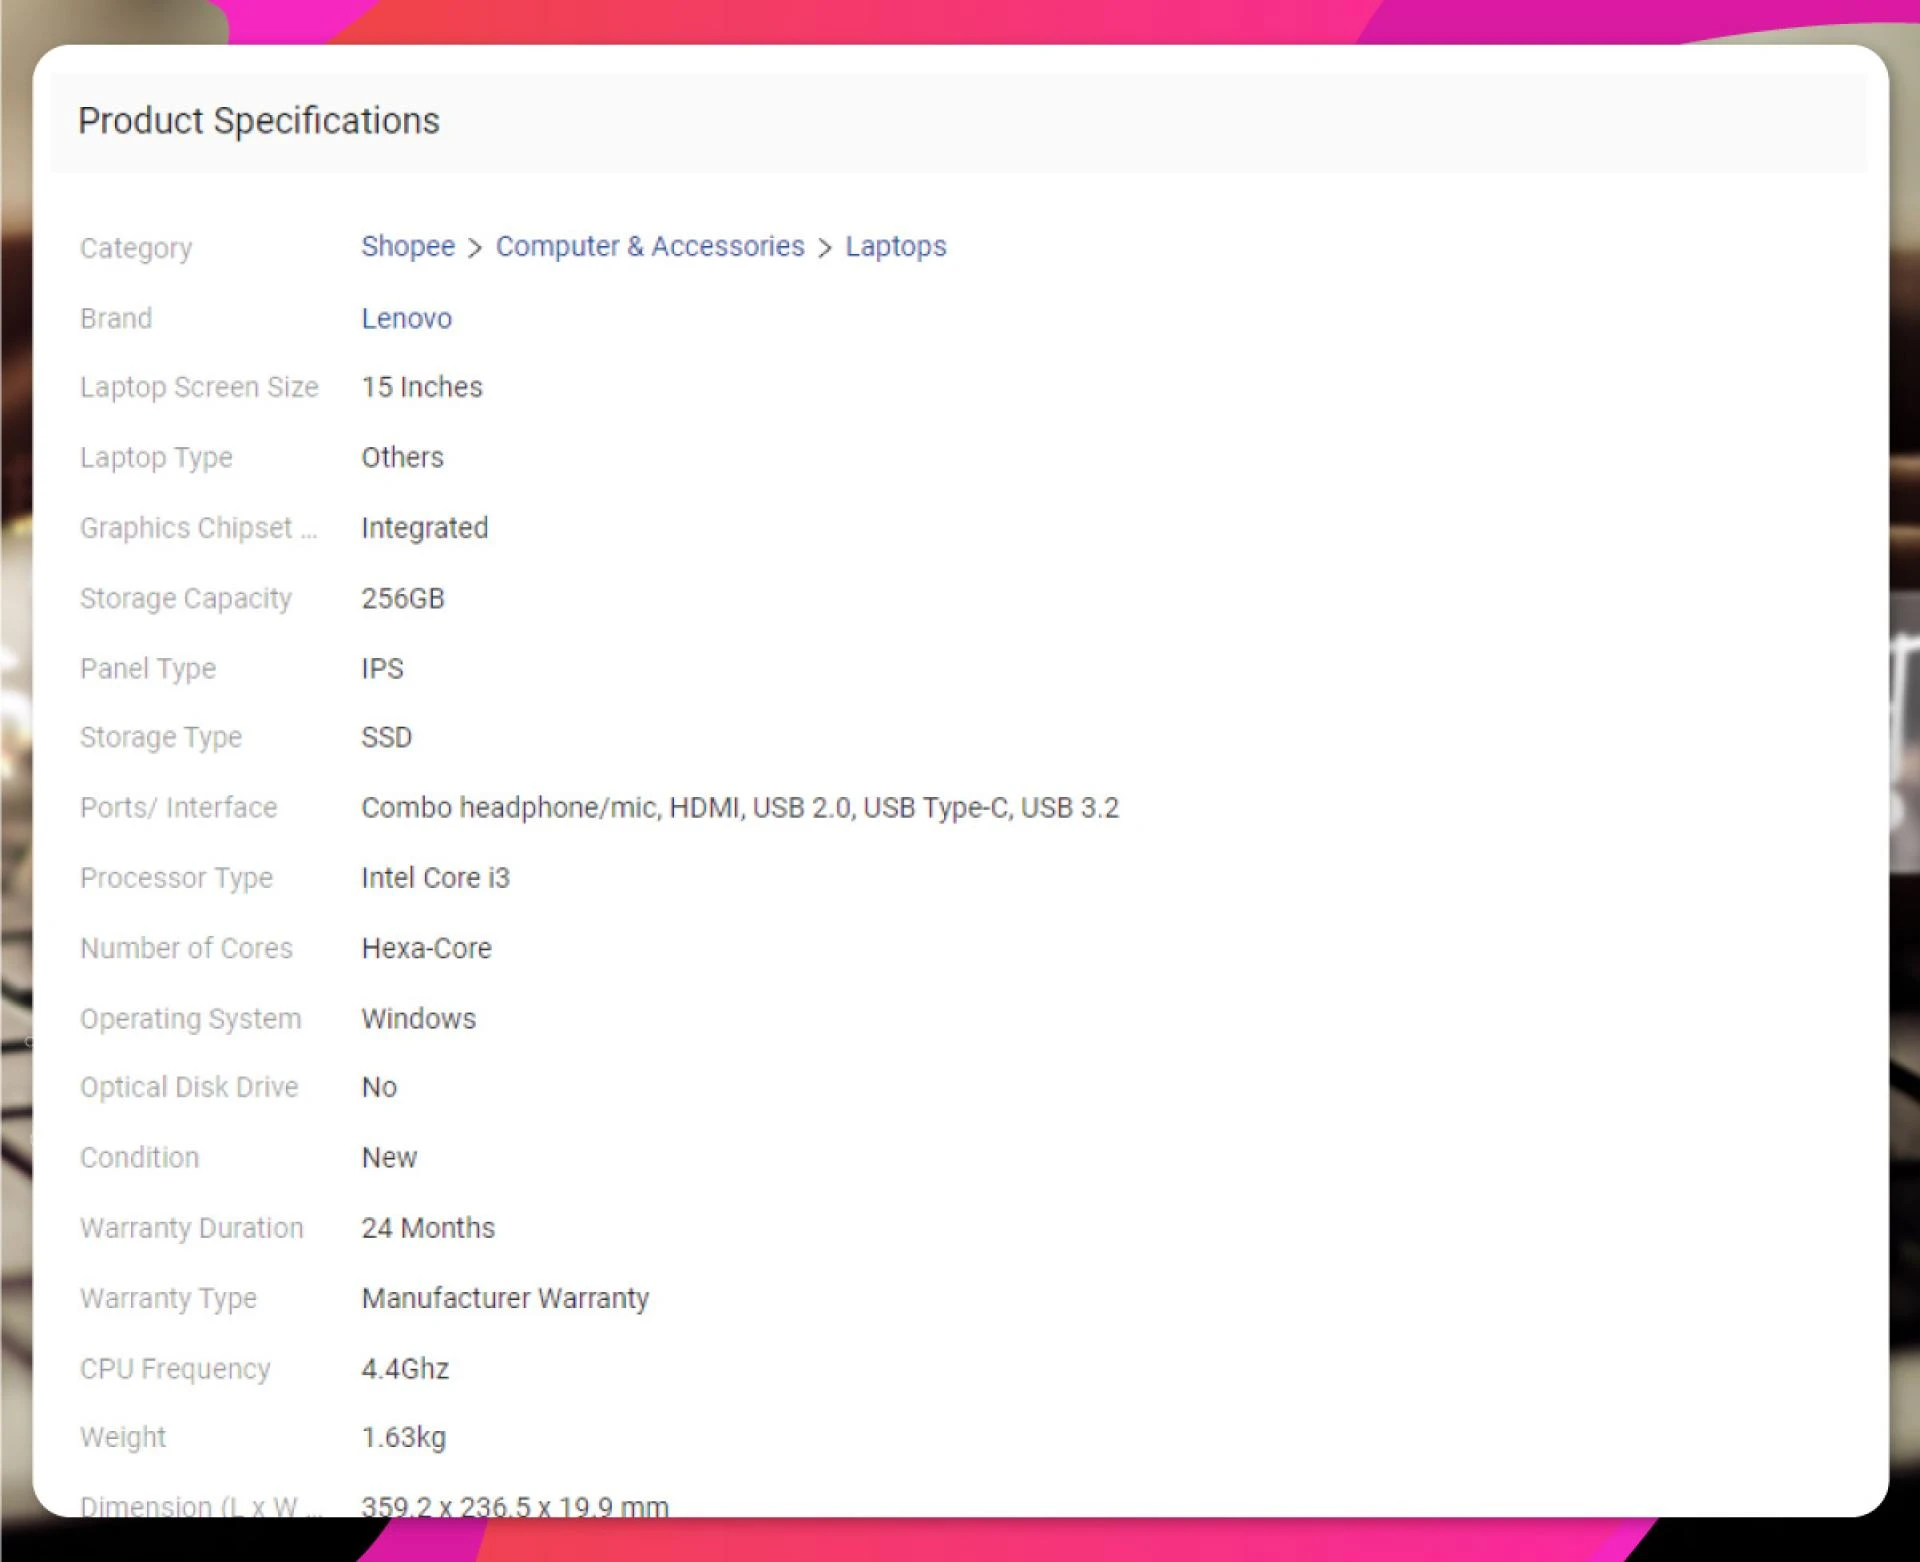Click the Ports/Interface value text
This screenshot has width=1920, height=1562.
click(x=740, y=807)
